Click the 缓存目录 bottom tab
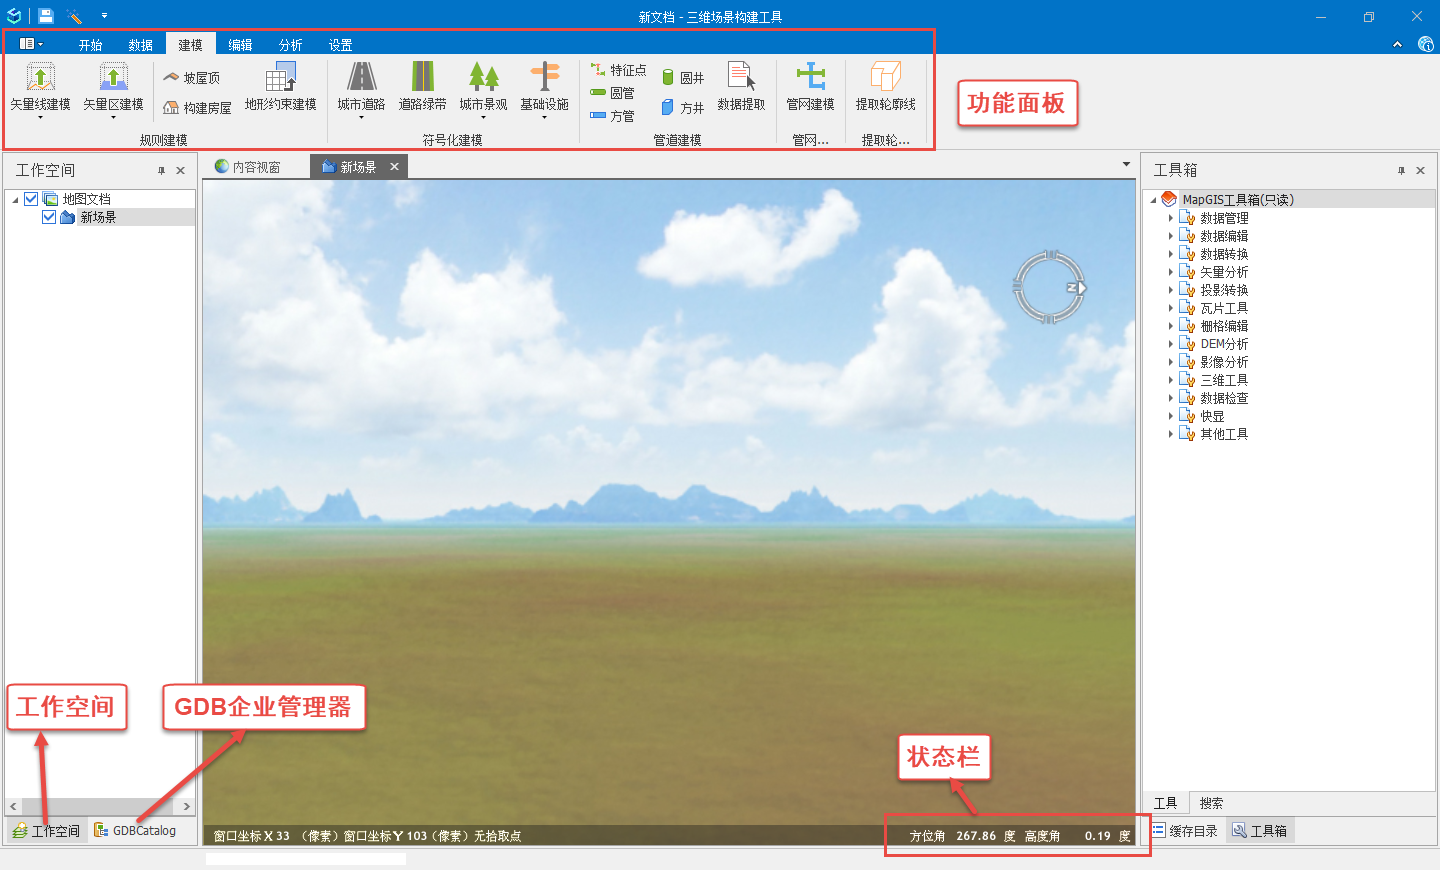The image size is (1440, 870). 1185,831
